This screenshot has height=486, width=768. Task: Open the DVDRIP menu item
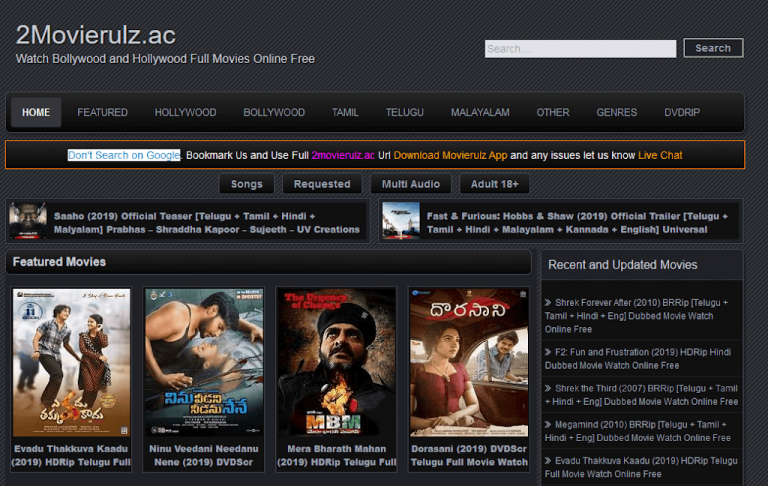point(682,112)
